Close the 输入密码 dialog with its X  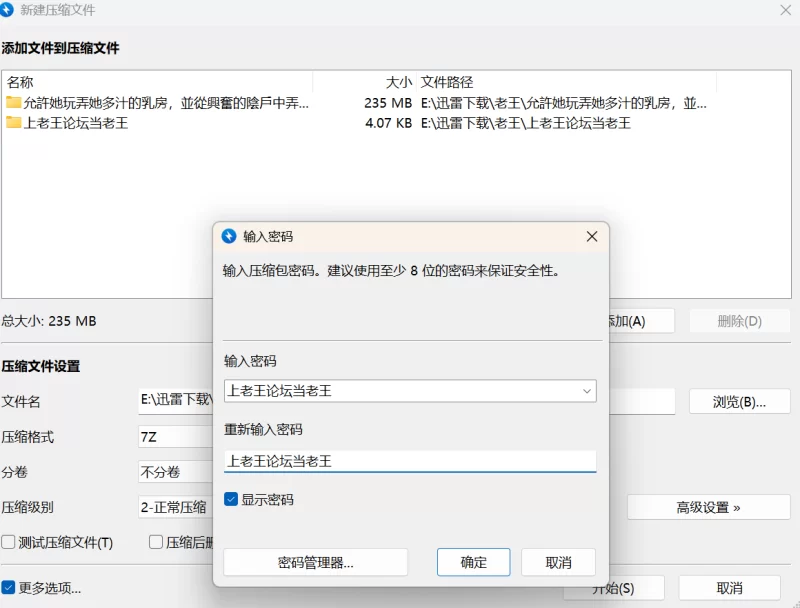tap(592, 236)
